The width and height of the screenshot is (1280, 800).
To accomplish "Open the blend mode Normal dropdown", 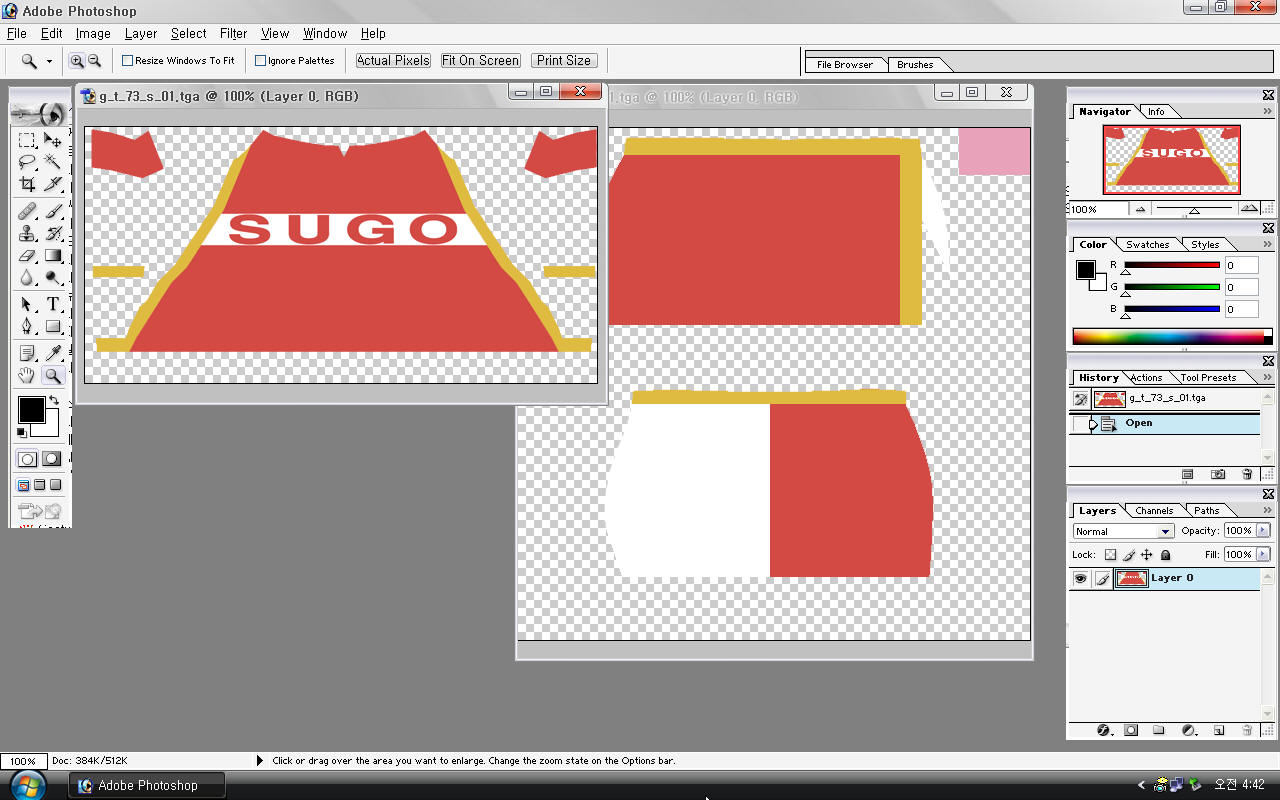I will click(x=1123, y=532).
